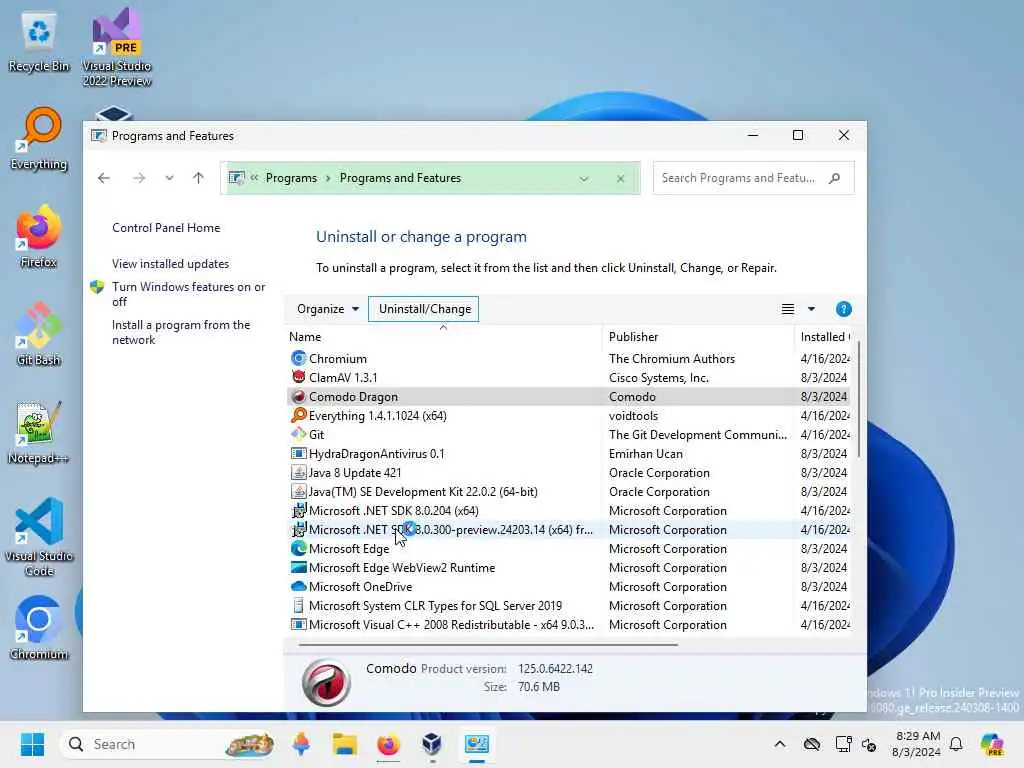Screen dimensions: 1024x768
Task: Show hidden icons tray chevron
Action: coord(780,744)
